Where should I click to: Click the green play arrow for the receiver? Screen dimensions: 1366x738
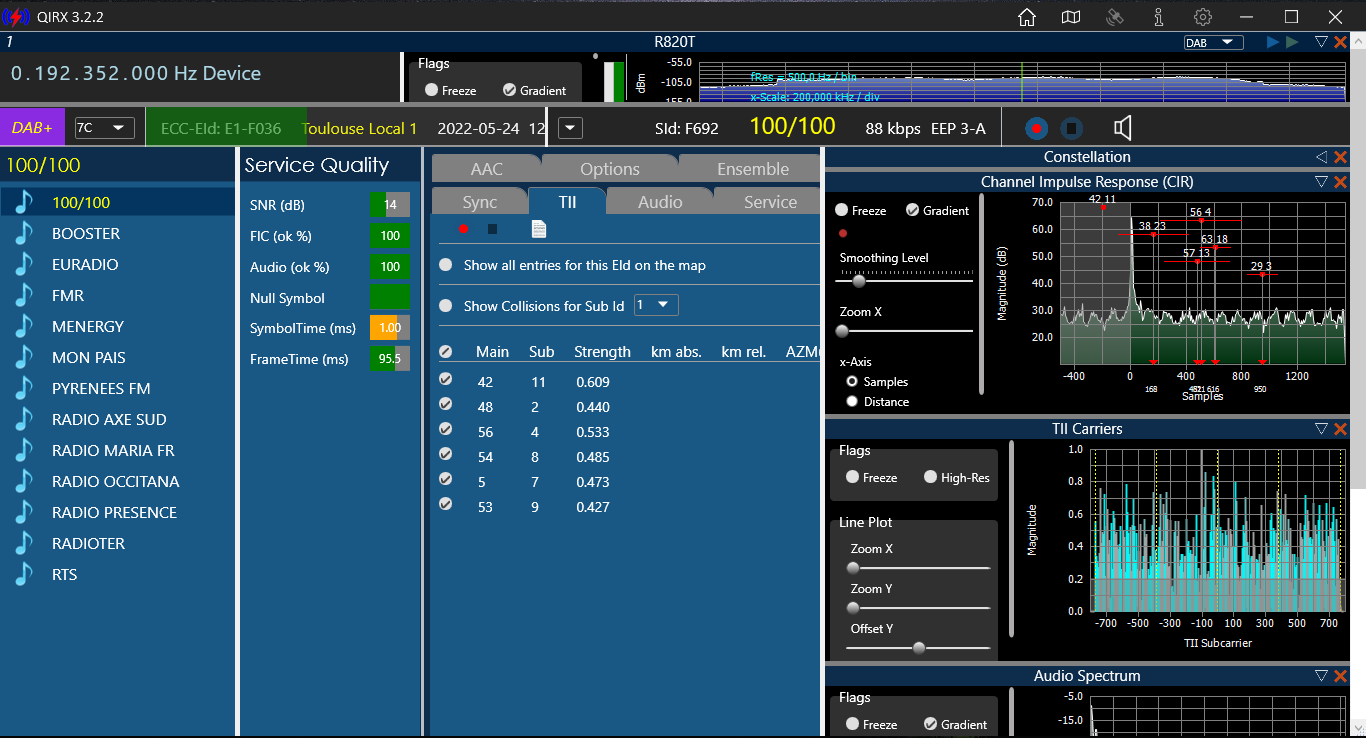[1293, 42]
